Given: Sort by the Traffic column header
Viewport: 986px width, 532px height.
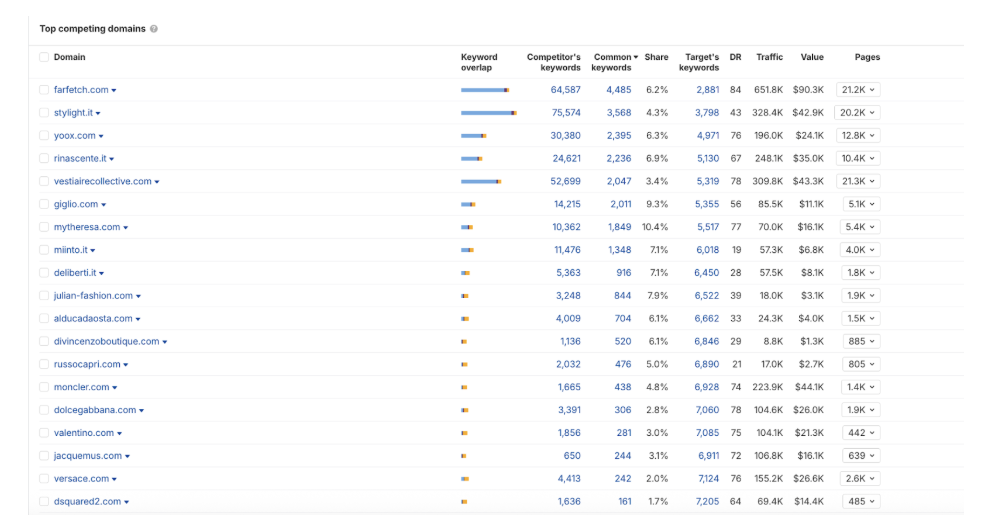Looking at the screenshot, I should [x=769, y=57].
